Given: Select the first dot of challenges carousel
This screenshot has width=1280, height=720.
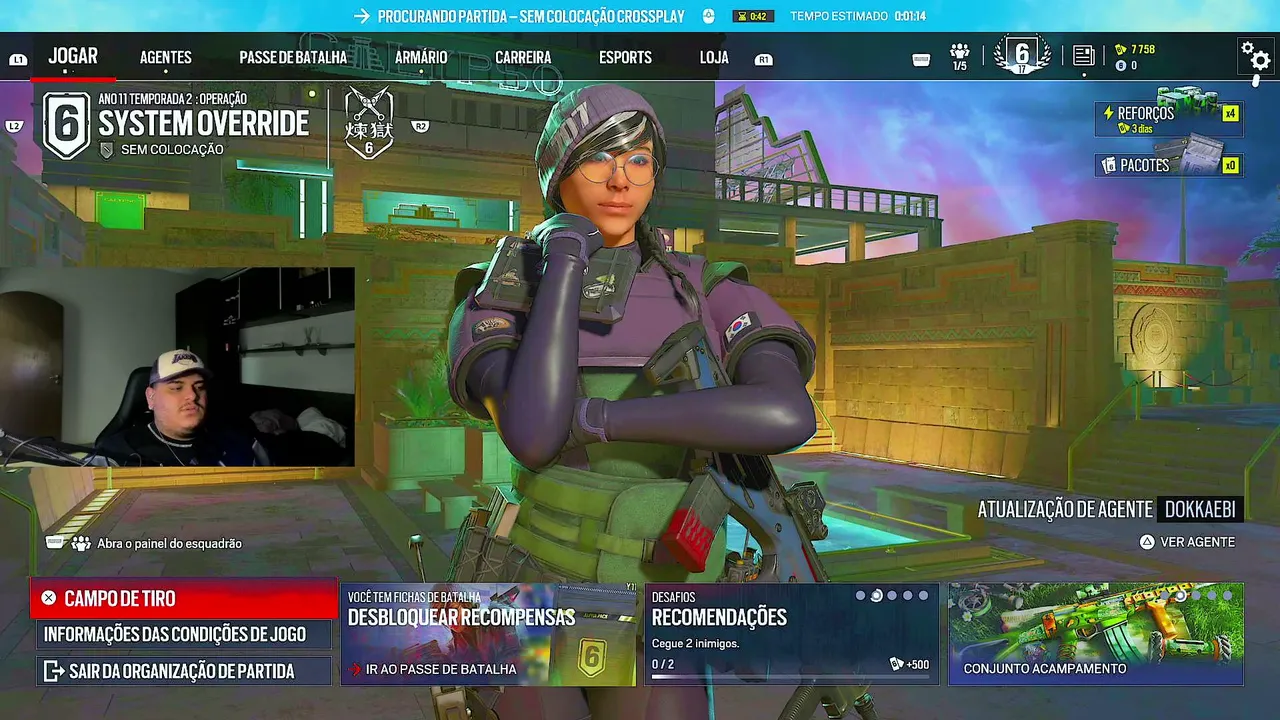Looking at the screenshot, I should pos(860,596).
